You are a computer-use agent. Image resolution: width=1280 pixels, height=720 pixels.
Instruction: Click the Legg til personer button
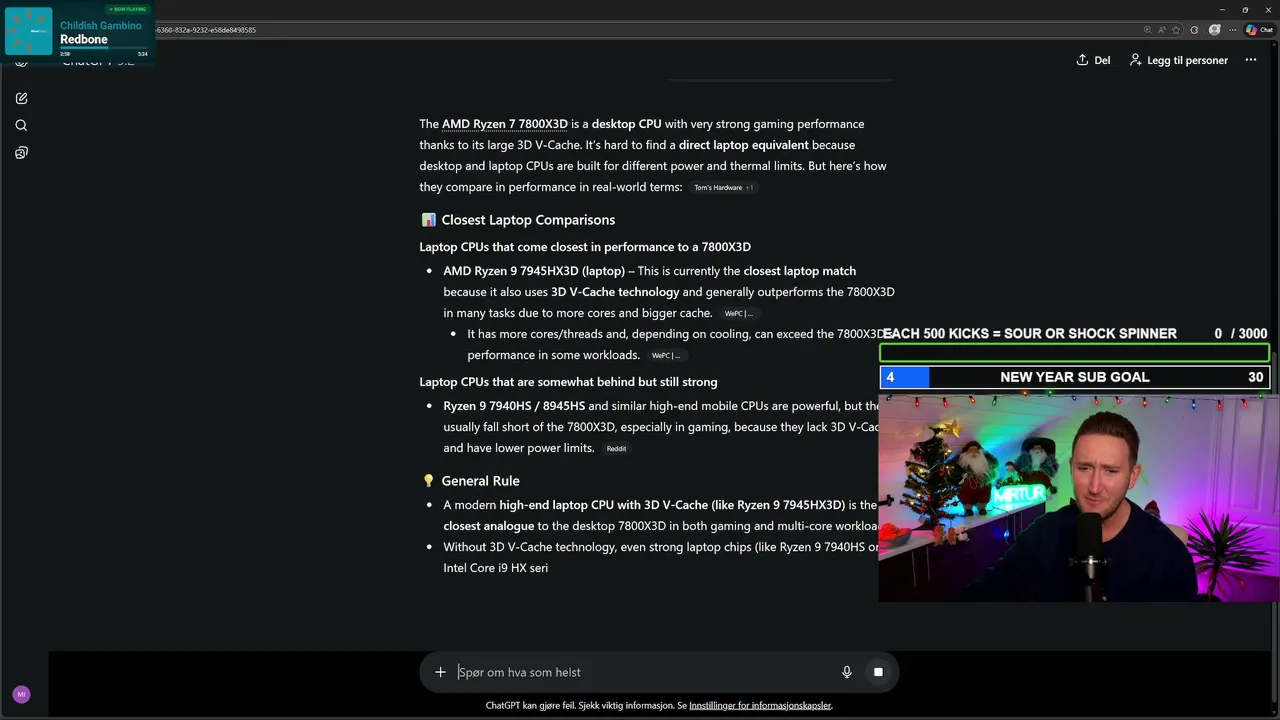click(1179, 60)
